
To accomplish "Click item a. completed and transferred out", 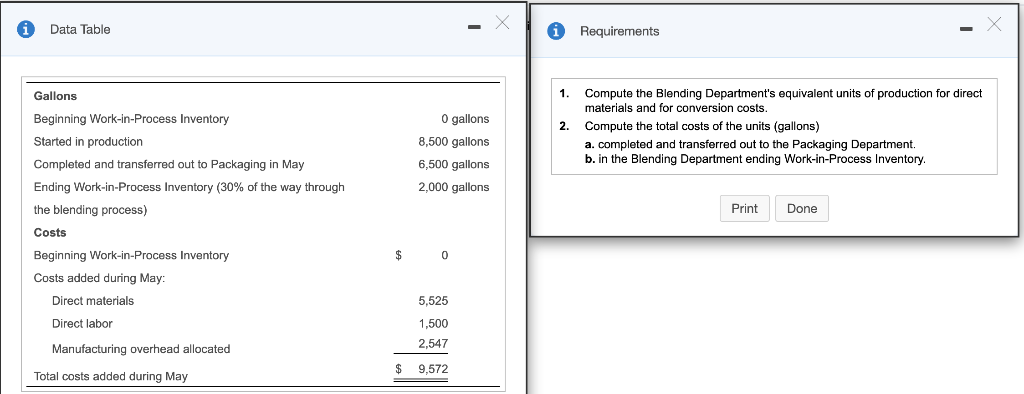I will pos(750,144).
